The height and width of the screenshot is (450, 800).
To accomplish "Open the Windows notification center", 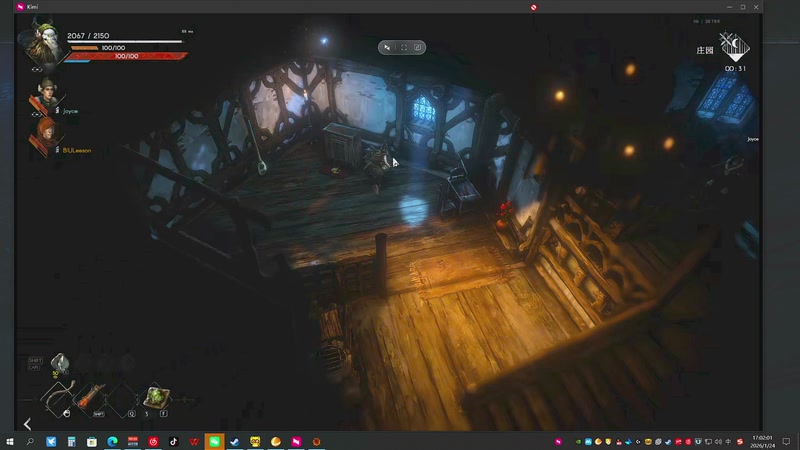I will (786, 442).
